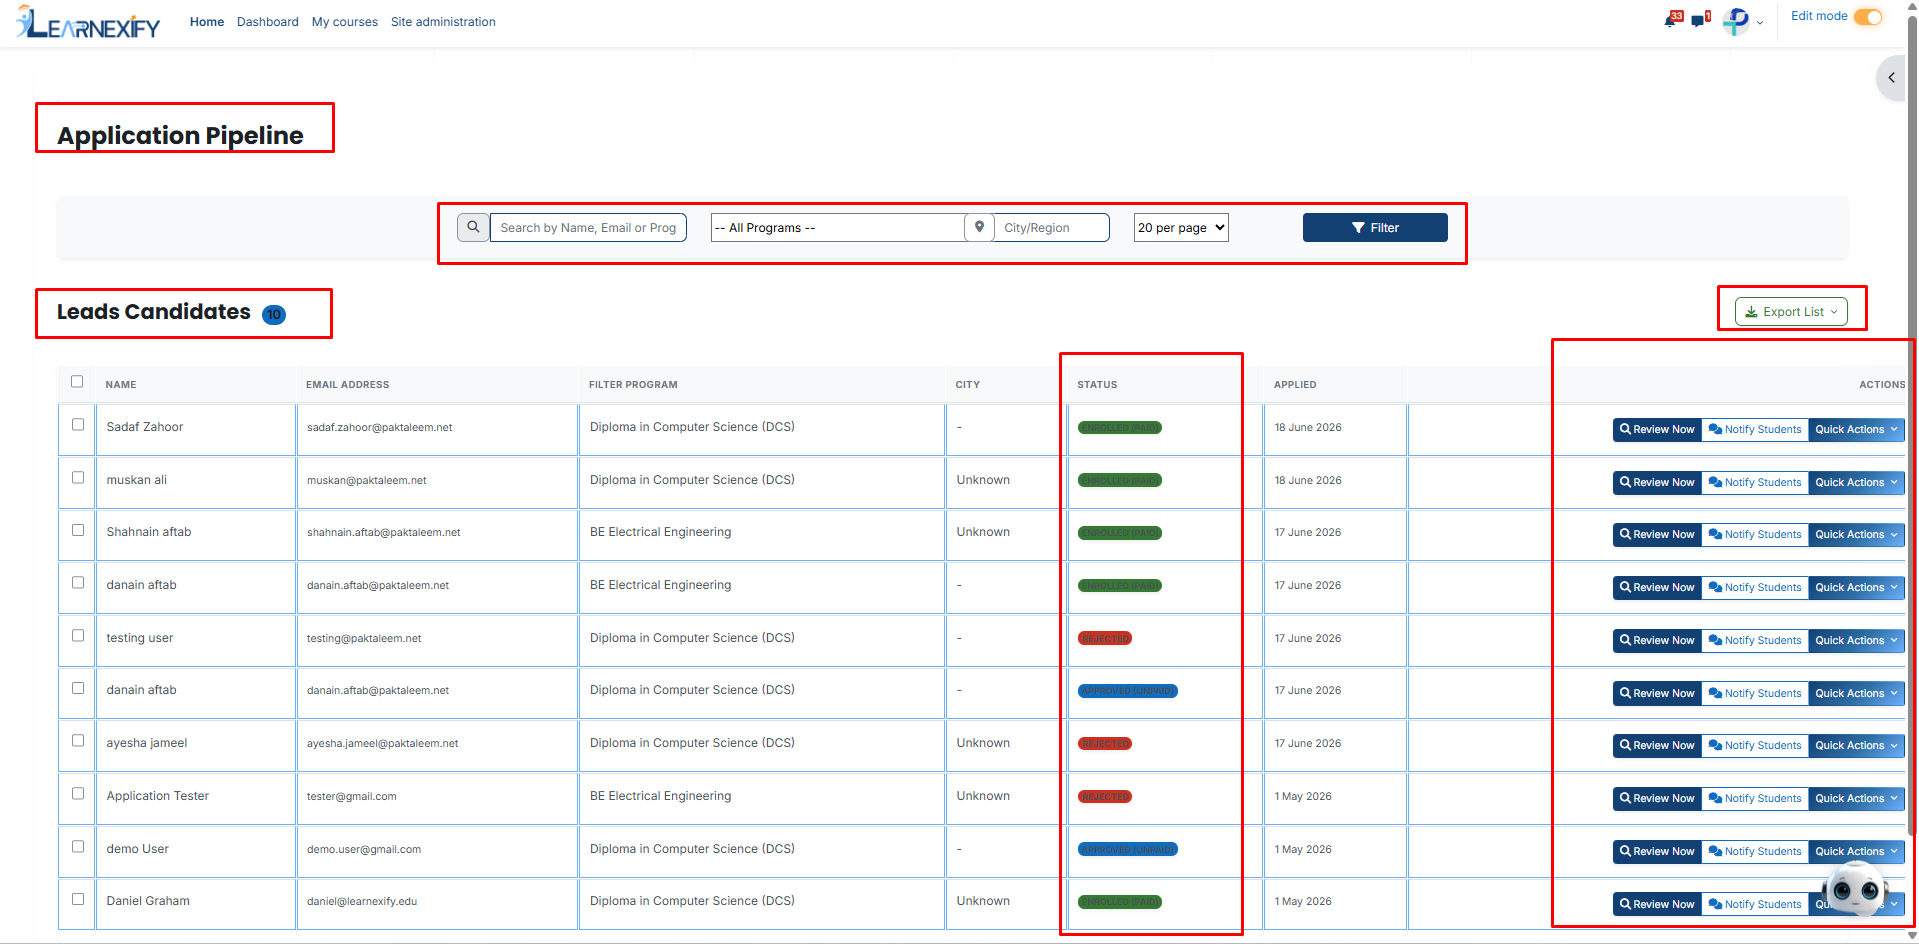Click the location pin icon

[979, 228]
